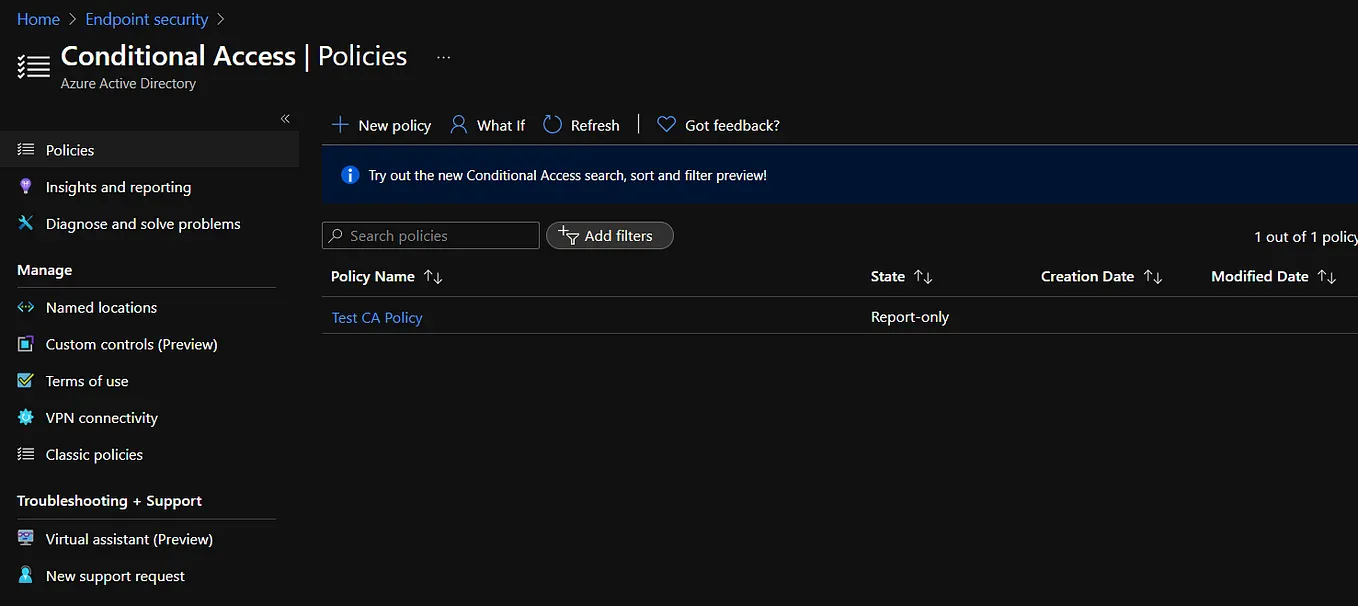This screenshot has height=606, width=1358.
Task: Select the New policy plus icon
Action: pos(341,124)
